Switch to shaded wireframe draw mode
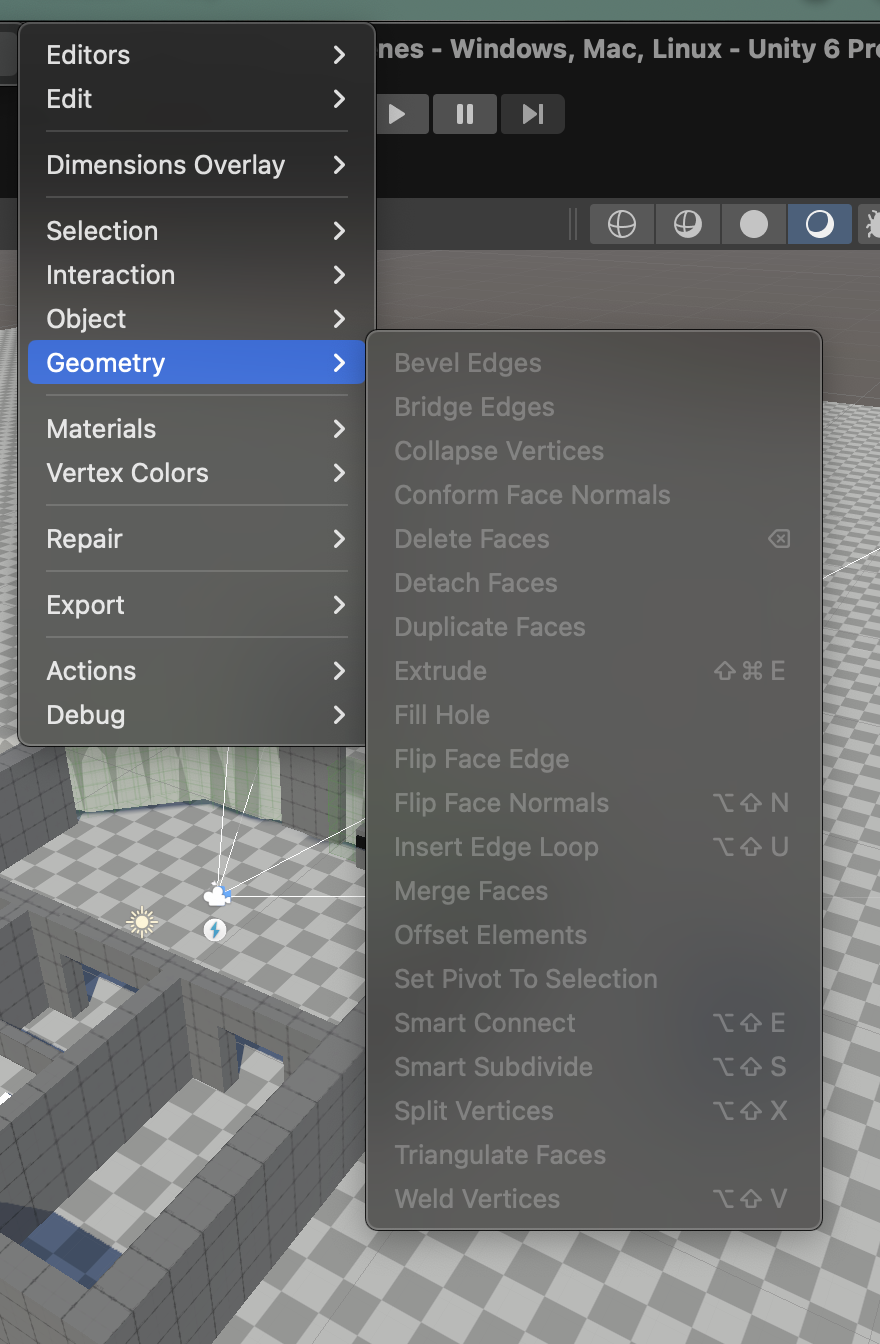880x1344 pixels. click(687, 225)
